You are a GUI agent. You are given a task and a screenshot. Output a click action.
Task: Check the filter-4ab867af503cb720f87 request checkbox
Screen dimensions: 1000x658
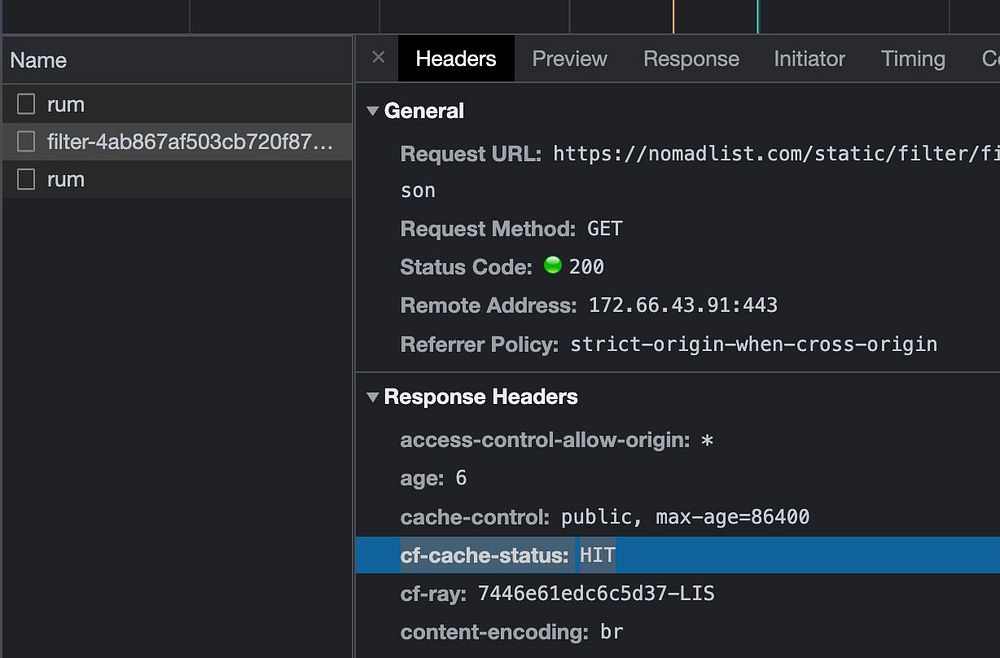(x=27, y=142)
